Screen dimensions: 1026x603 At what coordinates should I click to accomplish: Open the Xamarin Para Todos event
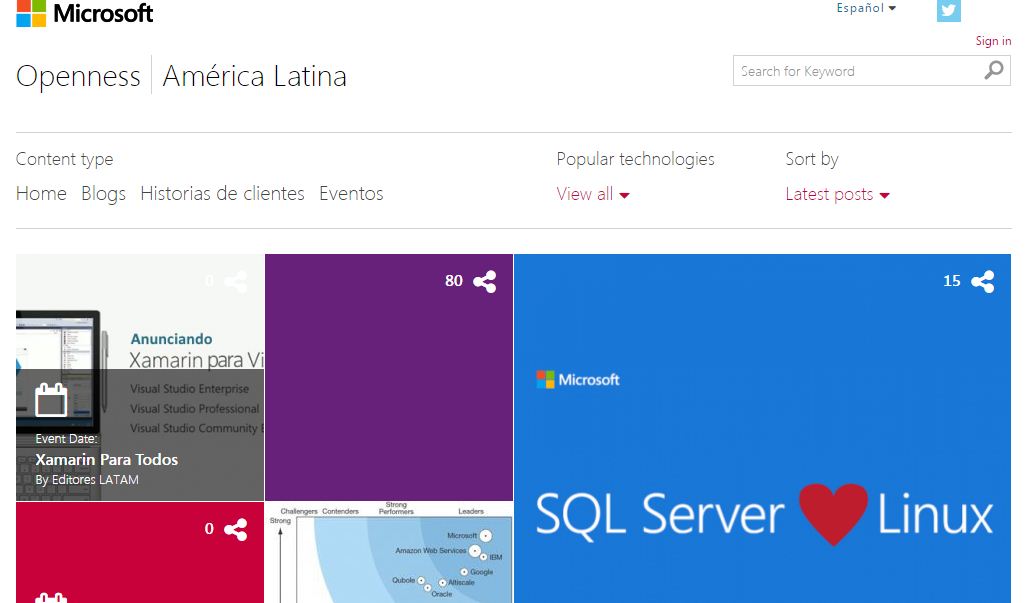(107, 460)
